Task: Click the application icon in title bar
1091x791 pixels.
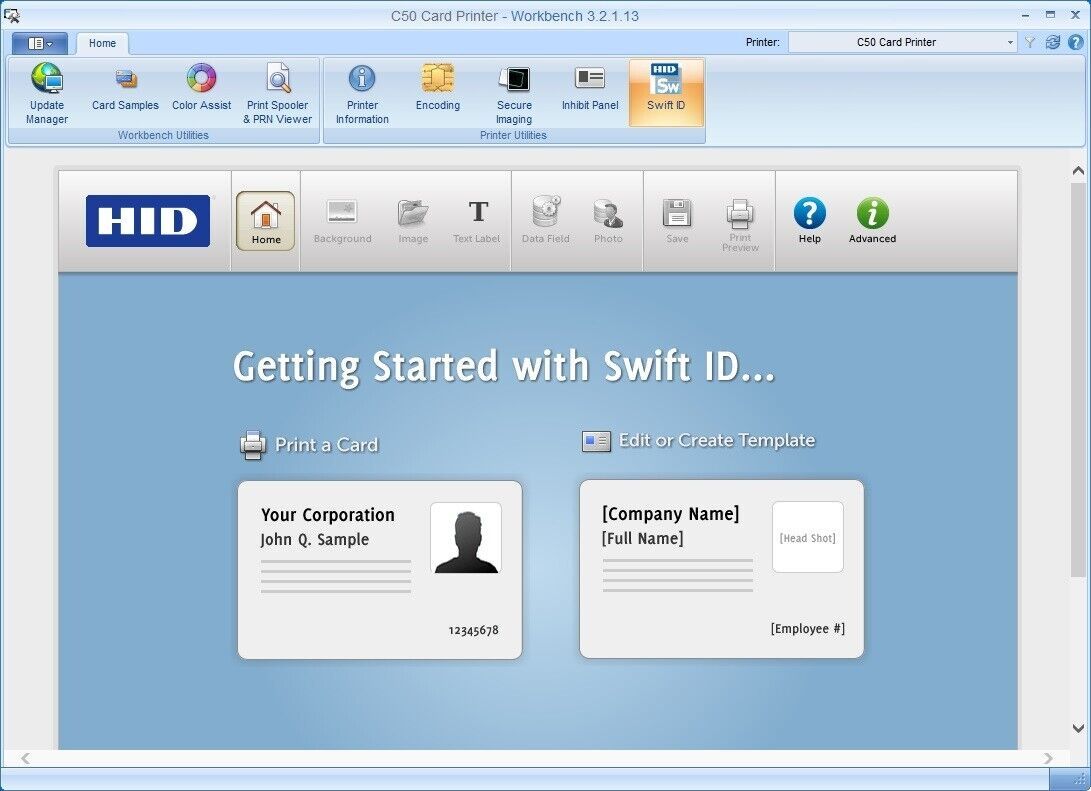Action: coord(12,15)
